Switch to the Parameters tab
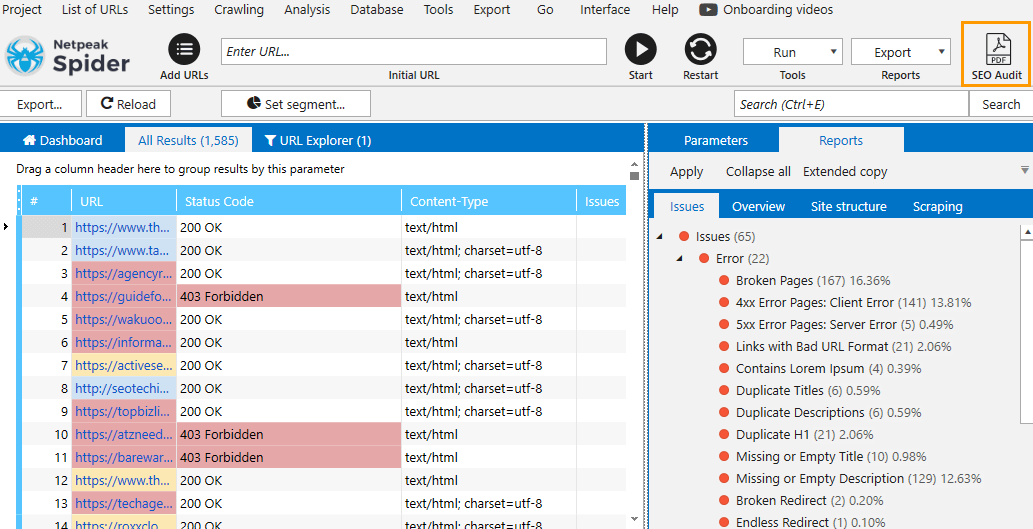The width and height of the screenshot is (1033, 529). tap(715, 140)
